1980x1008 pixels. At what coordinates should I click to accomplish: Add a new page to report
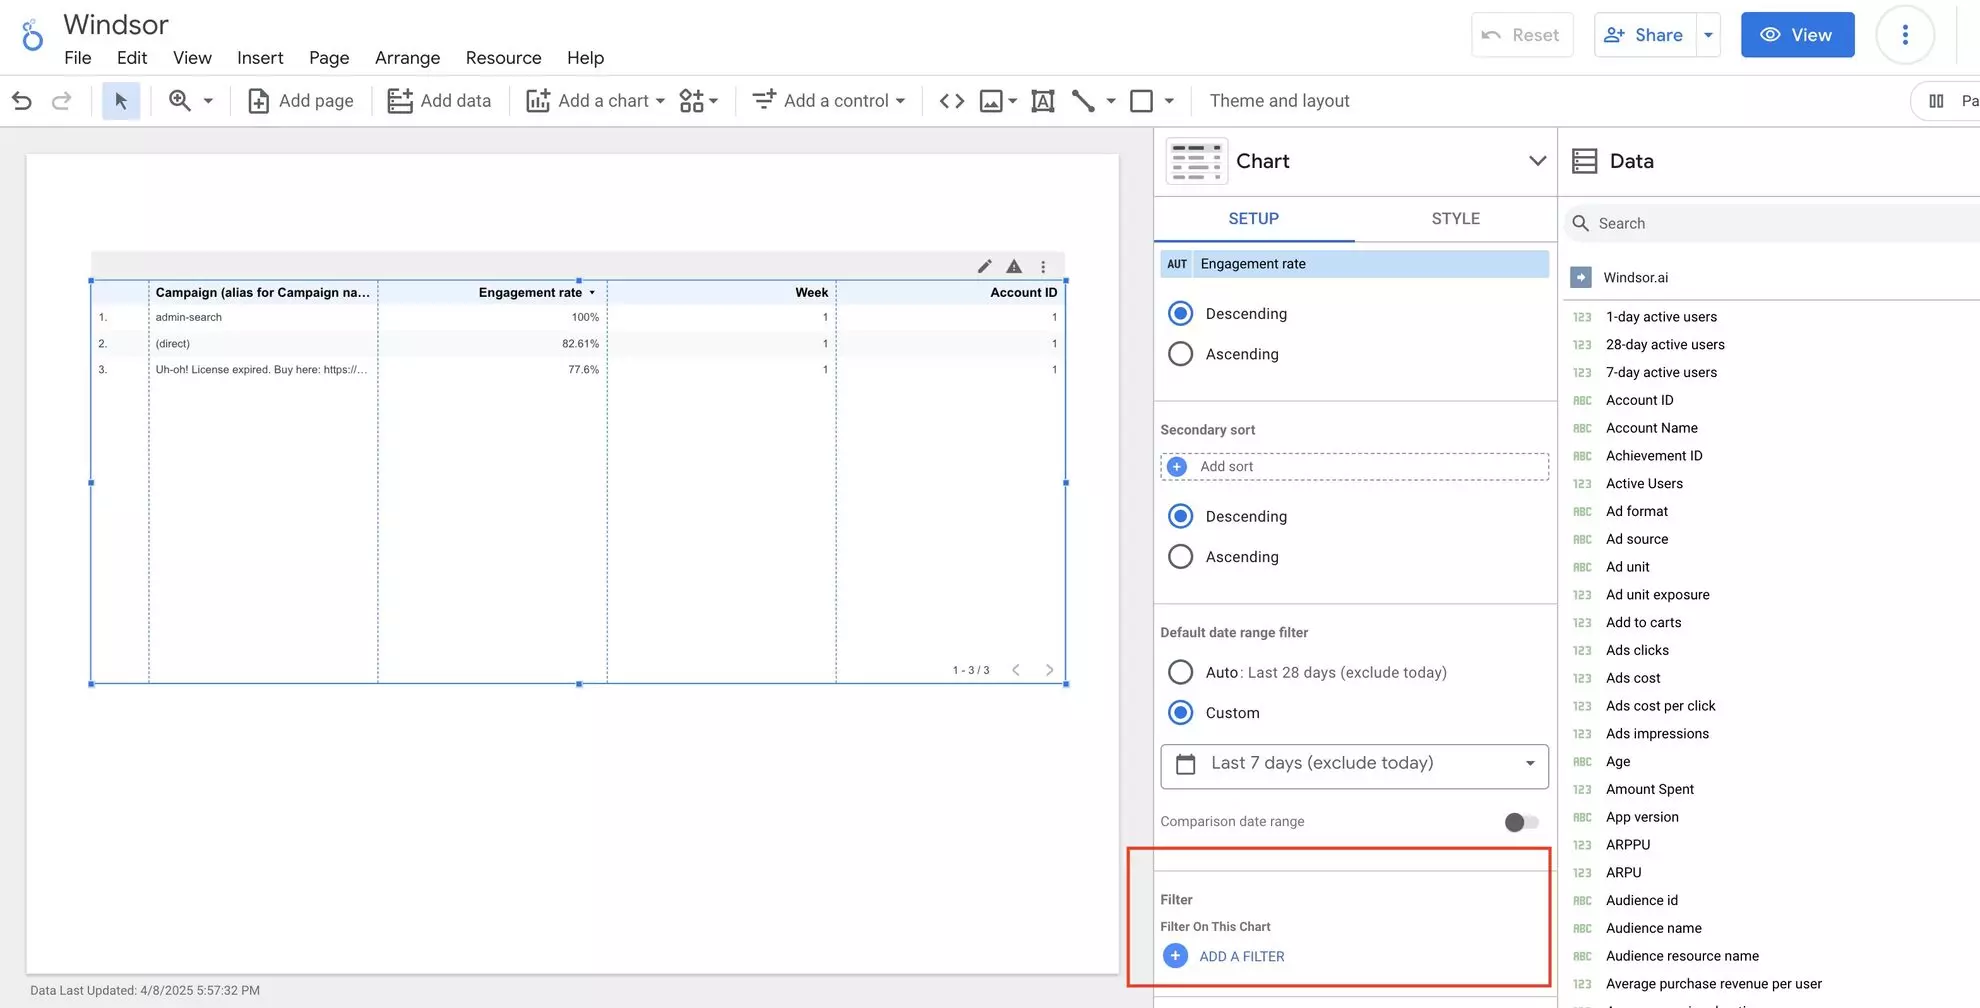click(x=301, y=101)
